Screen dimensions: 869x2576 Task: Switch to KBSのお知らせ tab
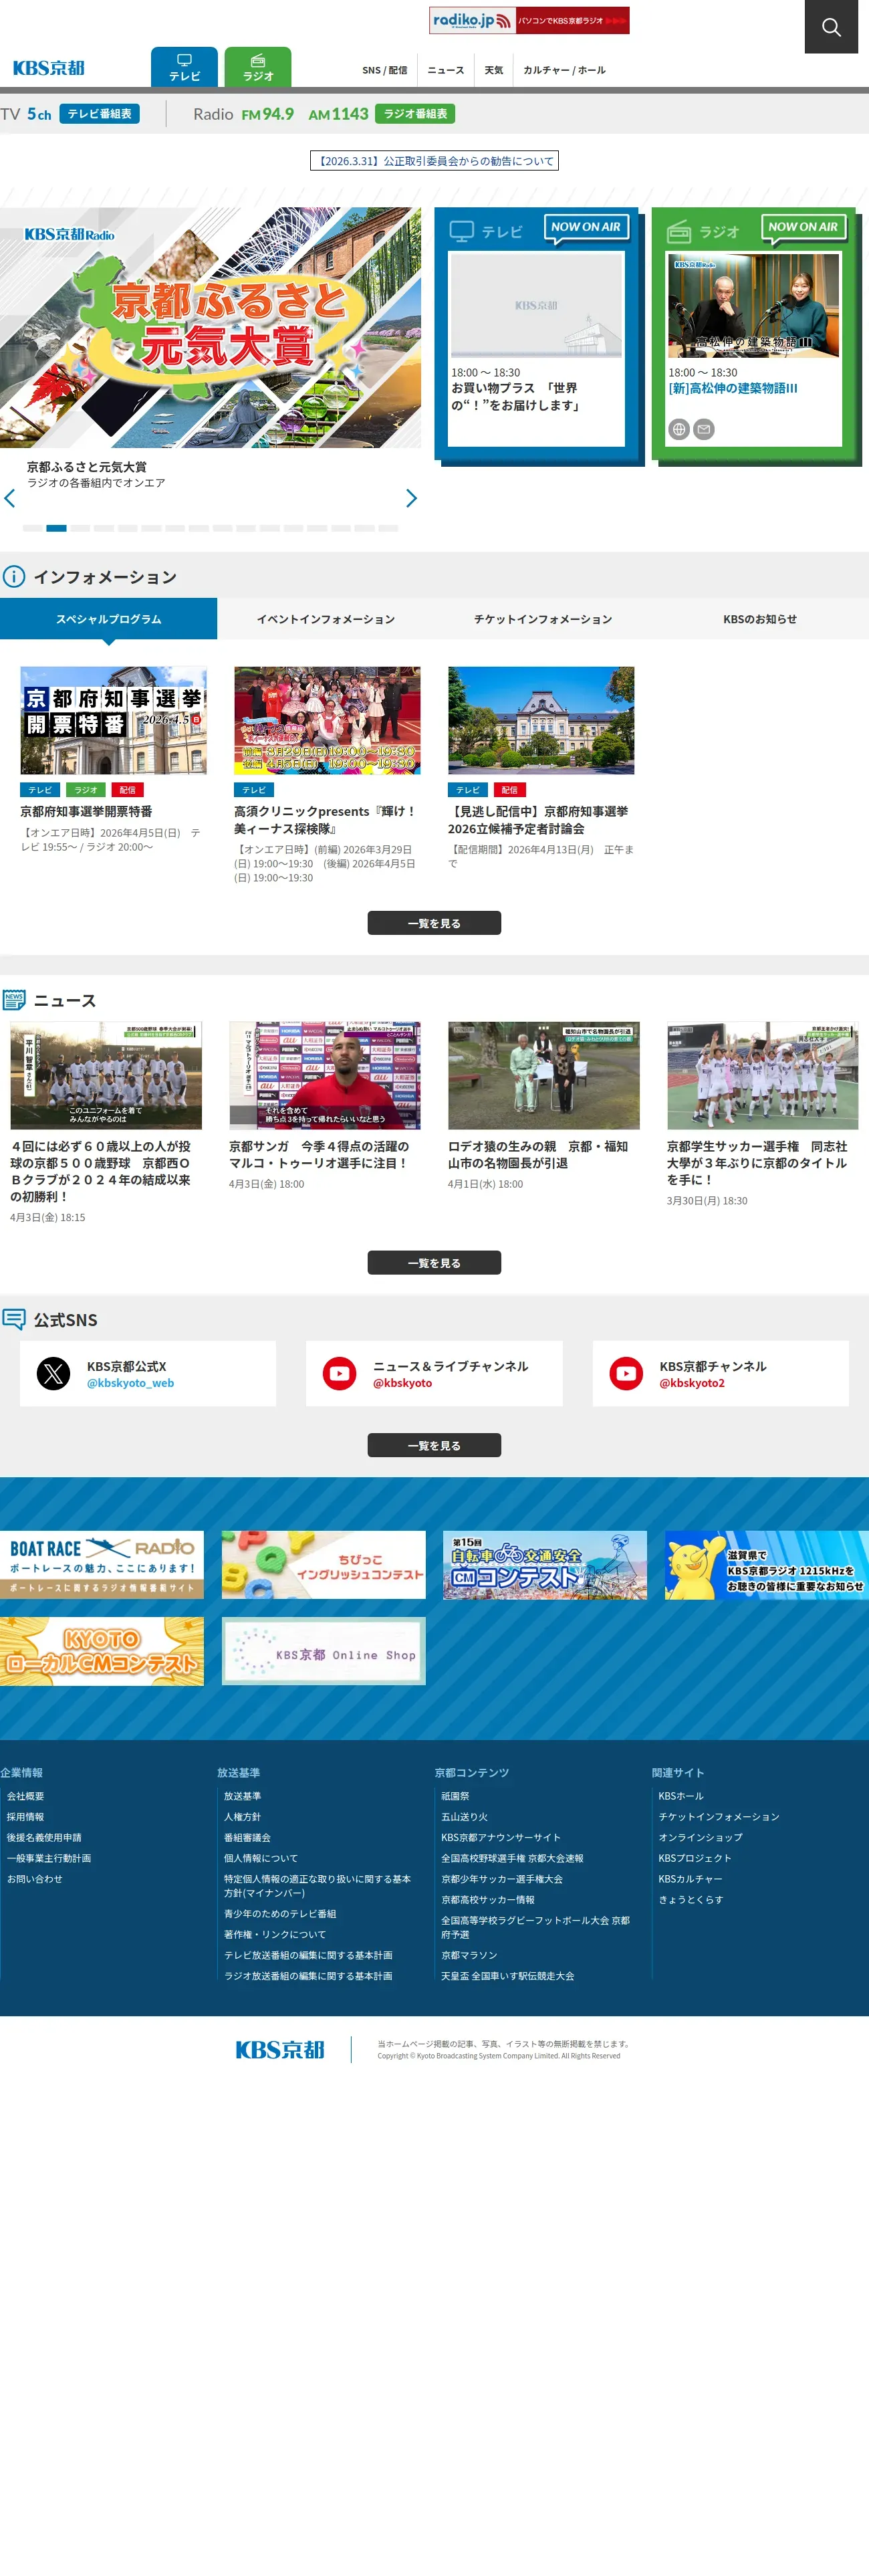point(760,619)
